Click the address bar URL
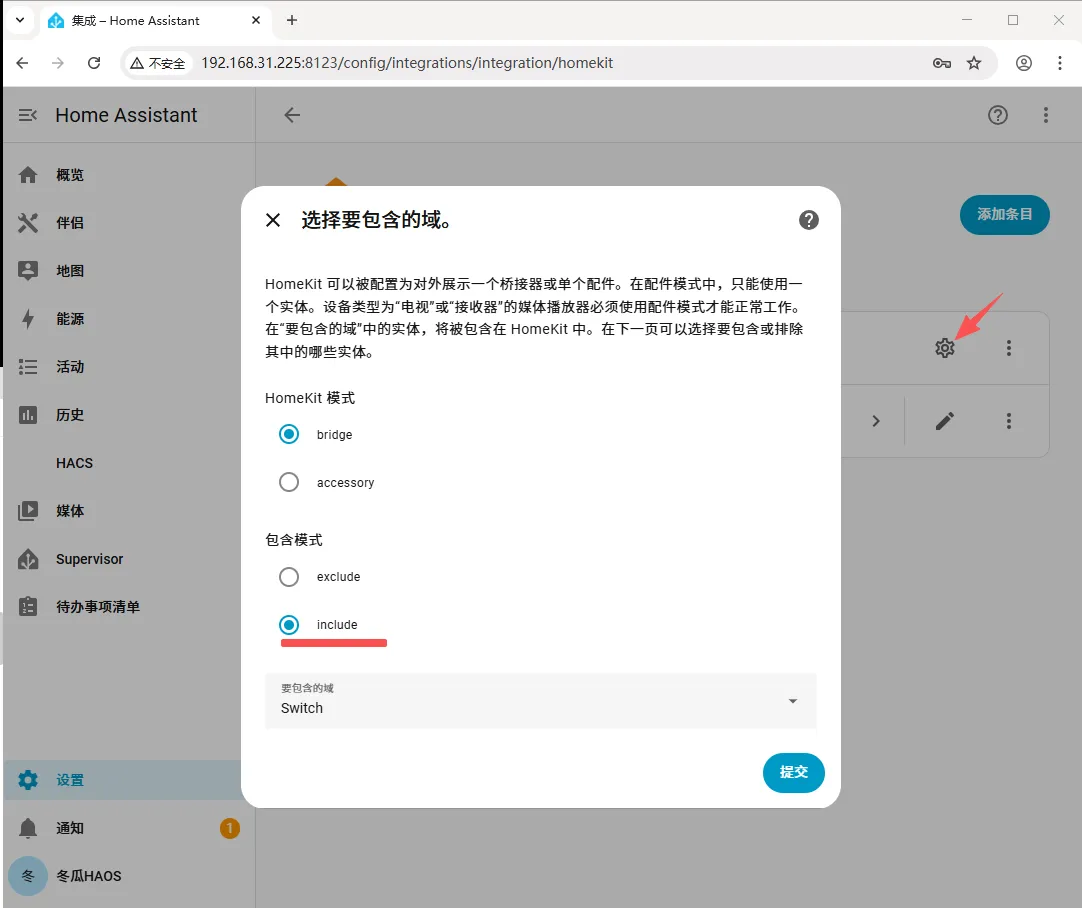The image size is (1082, 908). click(x=407, y=63)
